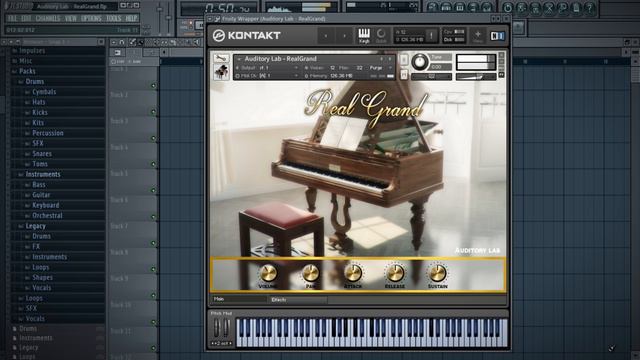Click the RealGrand piano thumbnail icon
This screenshot has height=360, width=640.
point(221,72)
